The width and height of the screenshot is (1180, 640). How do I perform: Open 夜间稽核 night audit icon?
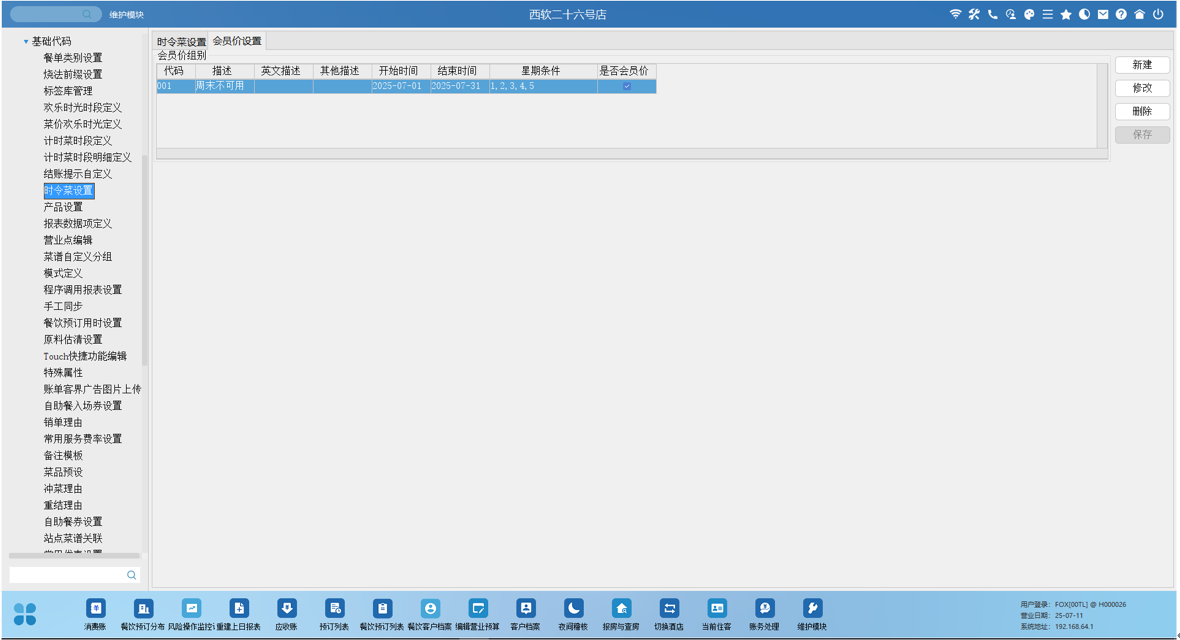click(573, 609)
